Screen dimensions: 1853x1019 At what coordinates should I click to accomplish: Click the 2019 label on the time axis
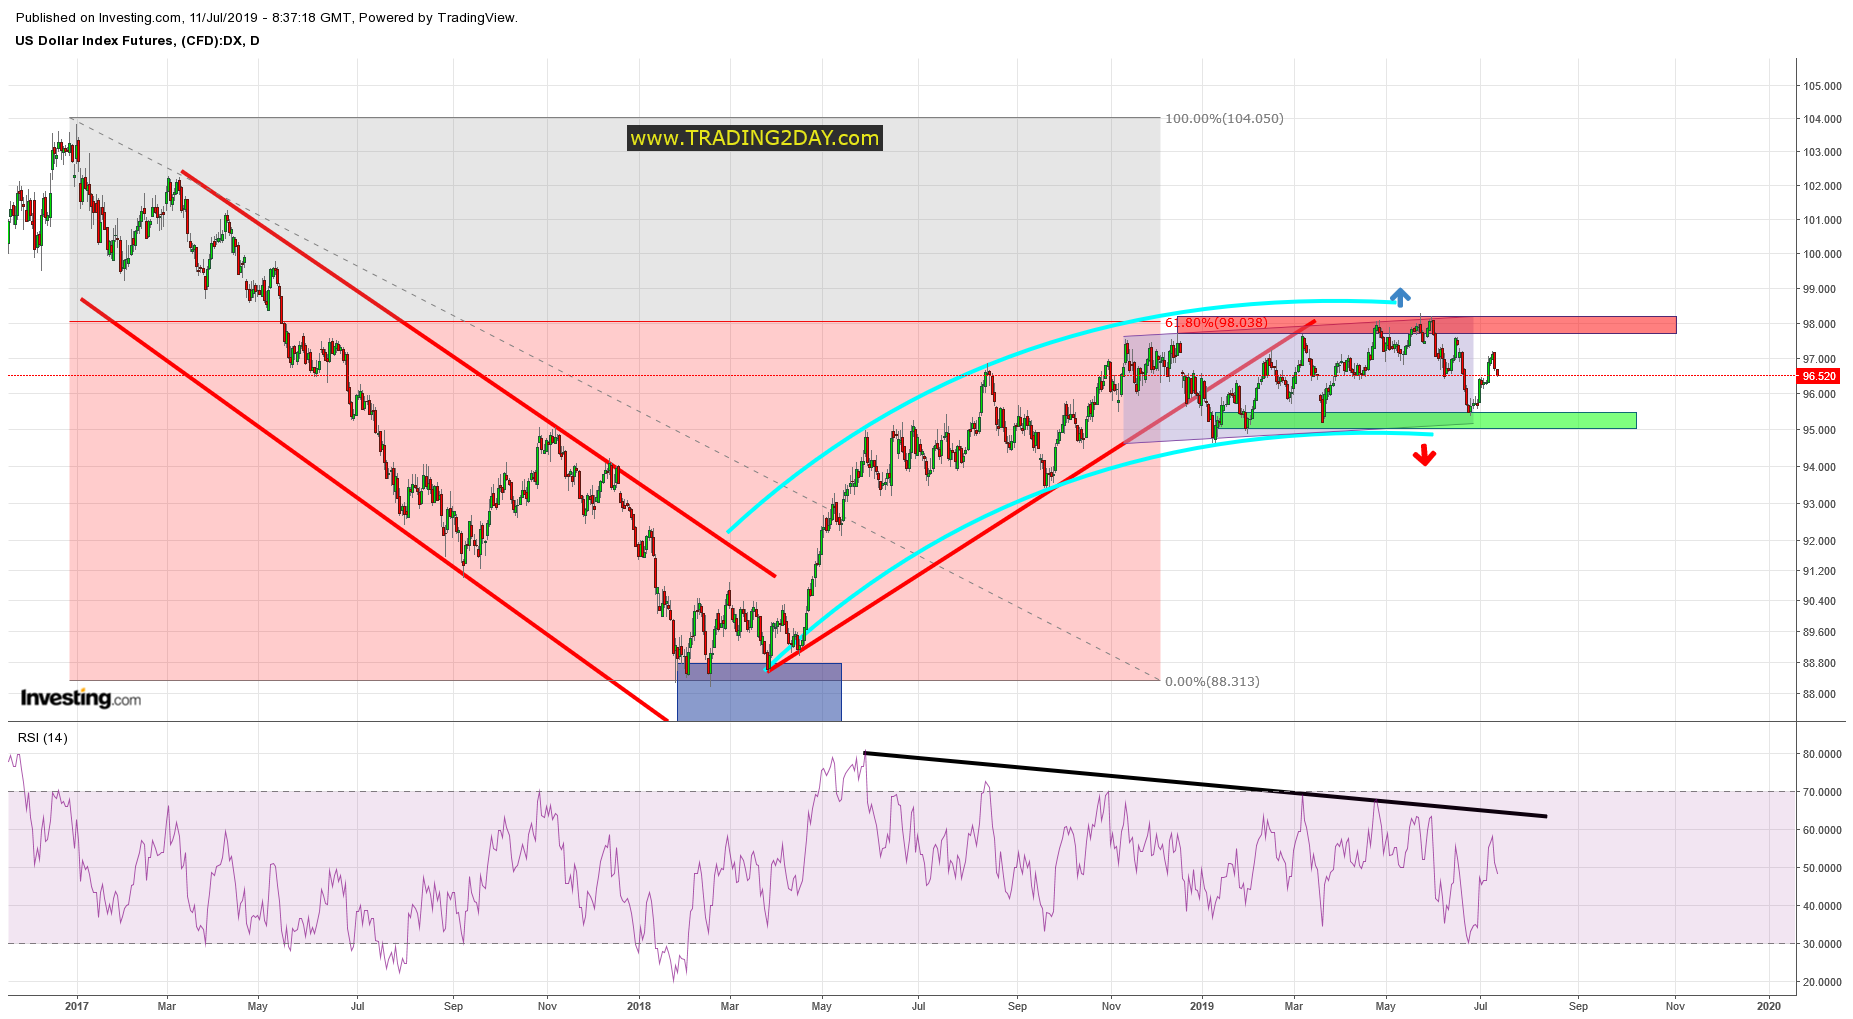point(1202,1006)
